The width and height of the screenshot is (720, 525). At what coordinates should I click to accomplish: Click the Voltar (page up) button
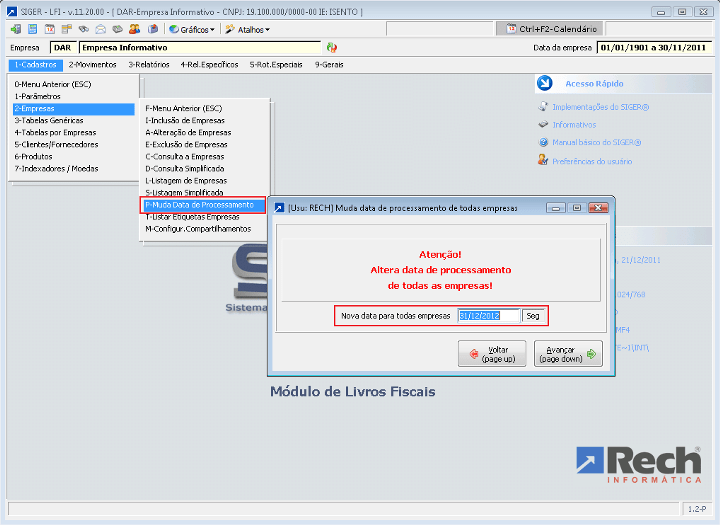(492, 354)
